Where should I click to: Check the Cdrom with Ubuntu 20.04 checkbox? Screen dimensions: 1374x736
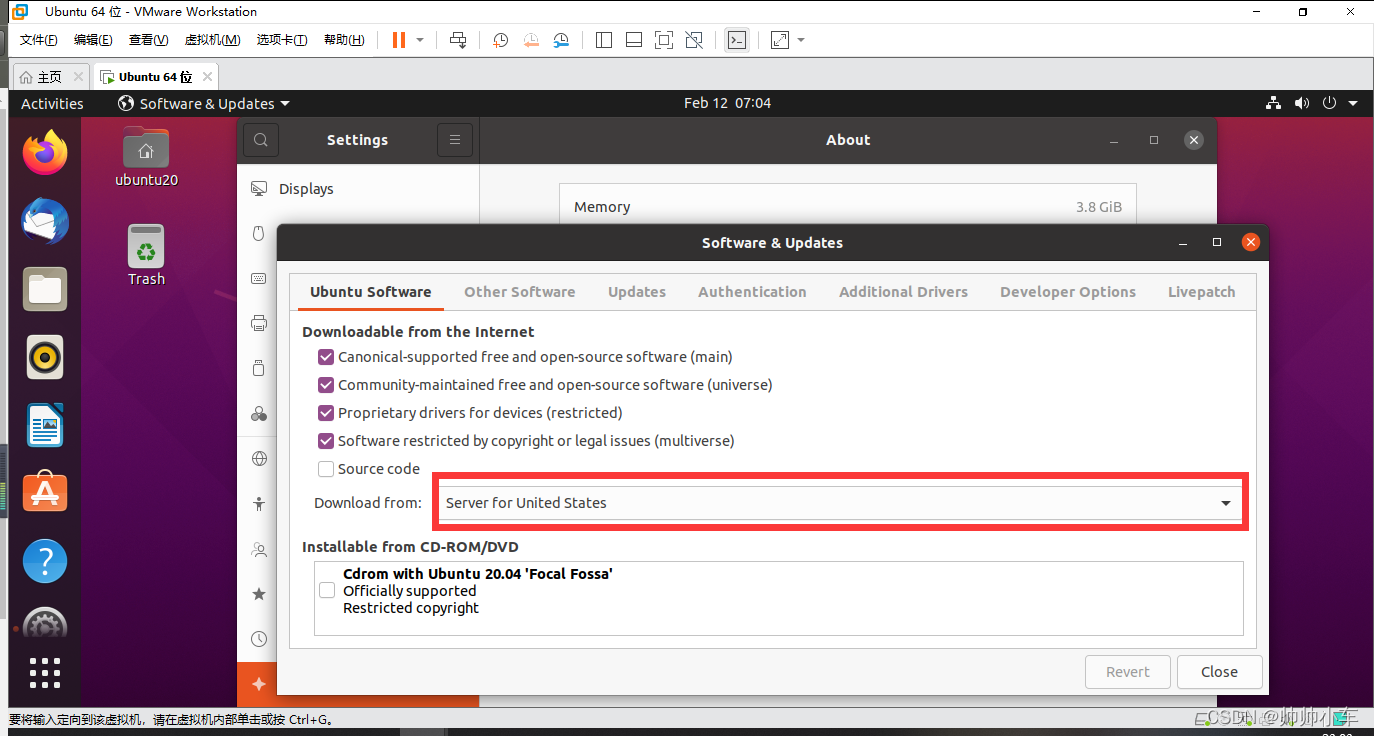327,591
